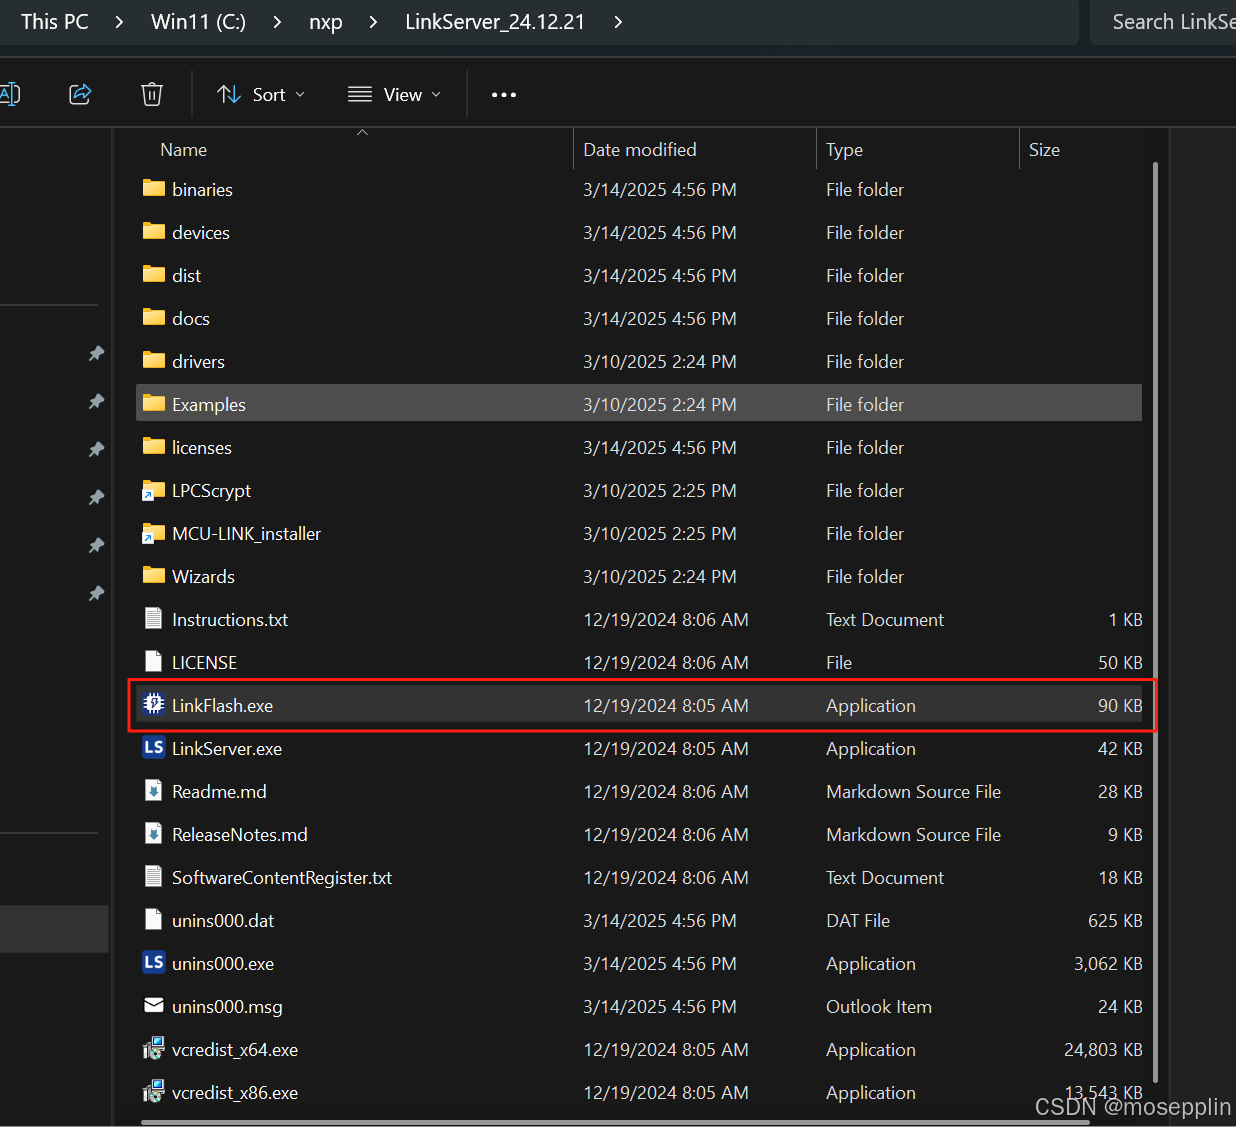Select the LICENSE file icon
Image resolution: width=1236 pixels, height=1127 pixels.
click(153, 661)
